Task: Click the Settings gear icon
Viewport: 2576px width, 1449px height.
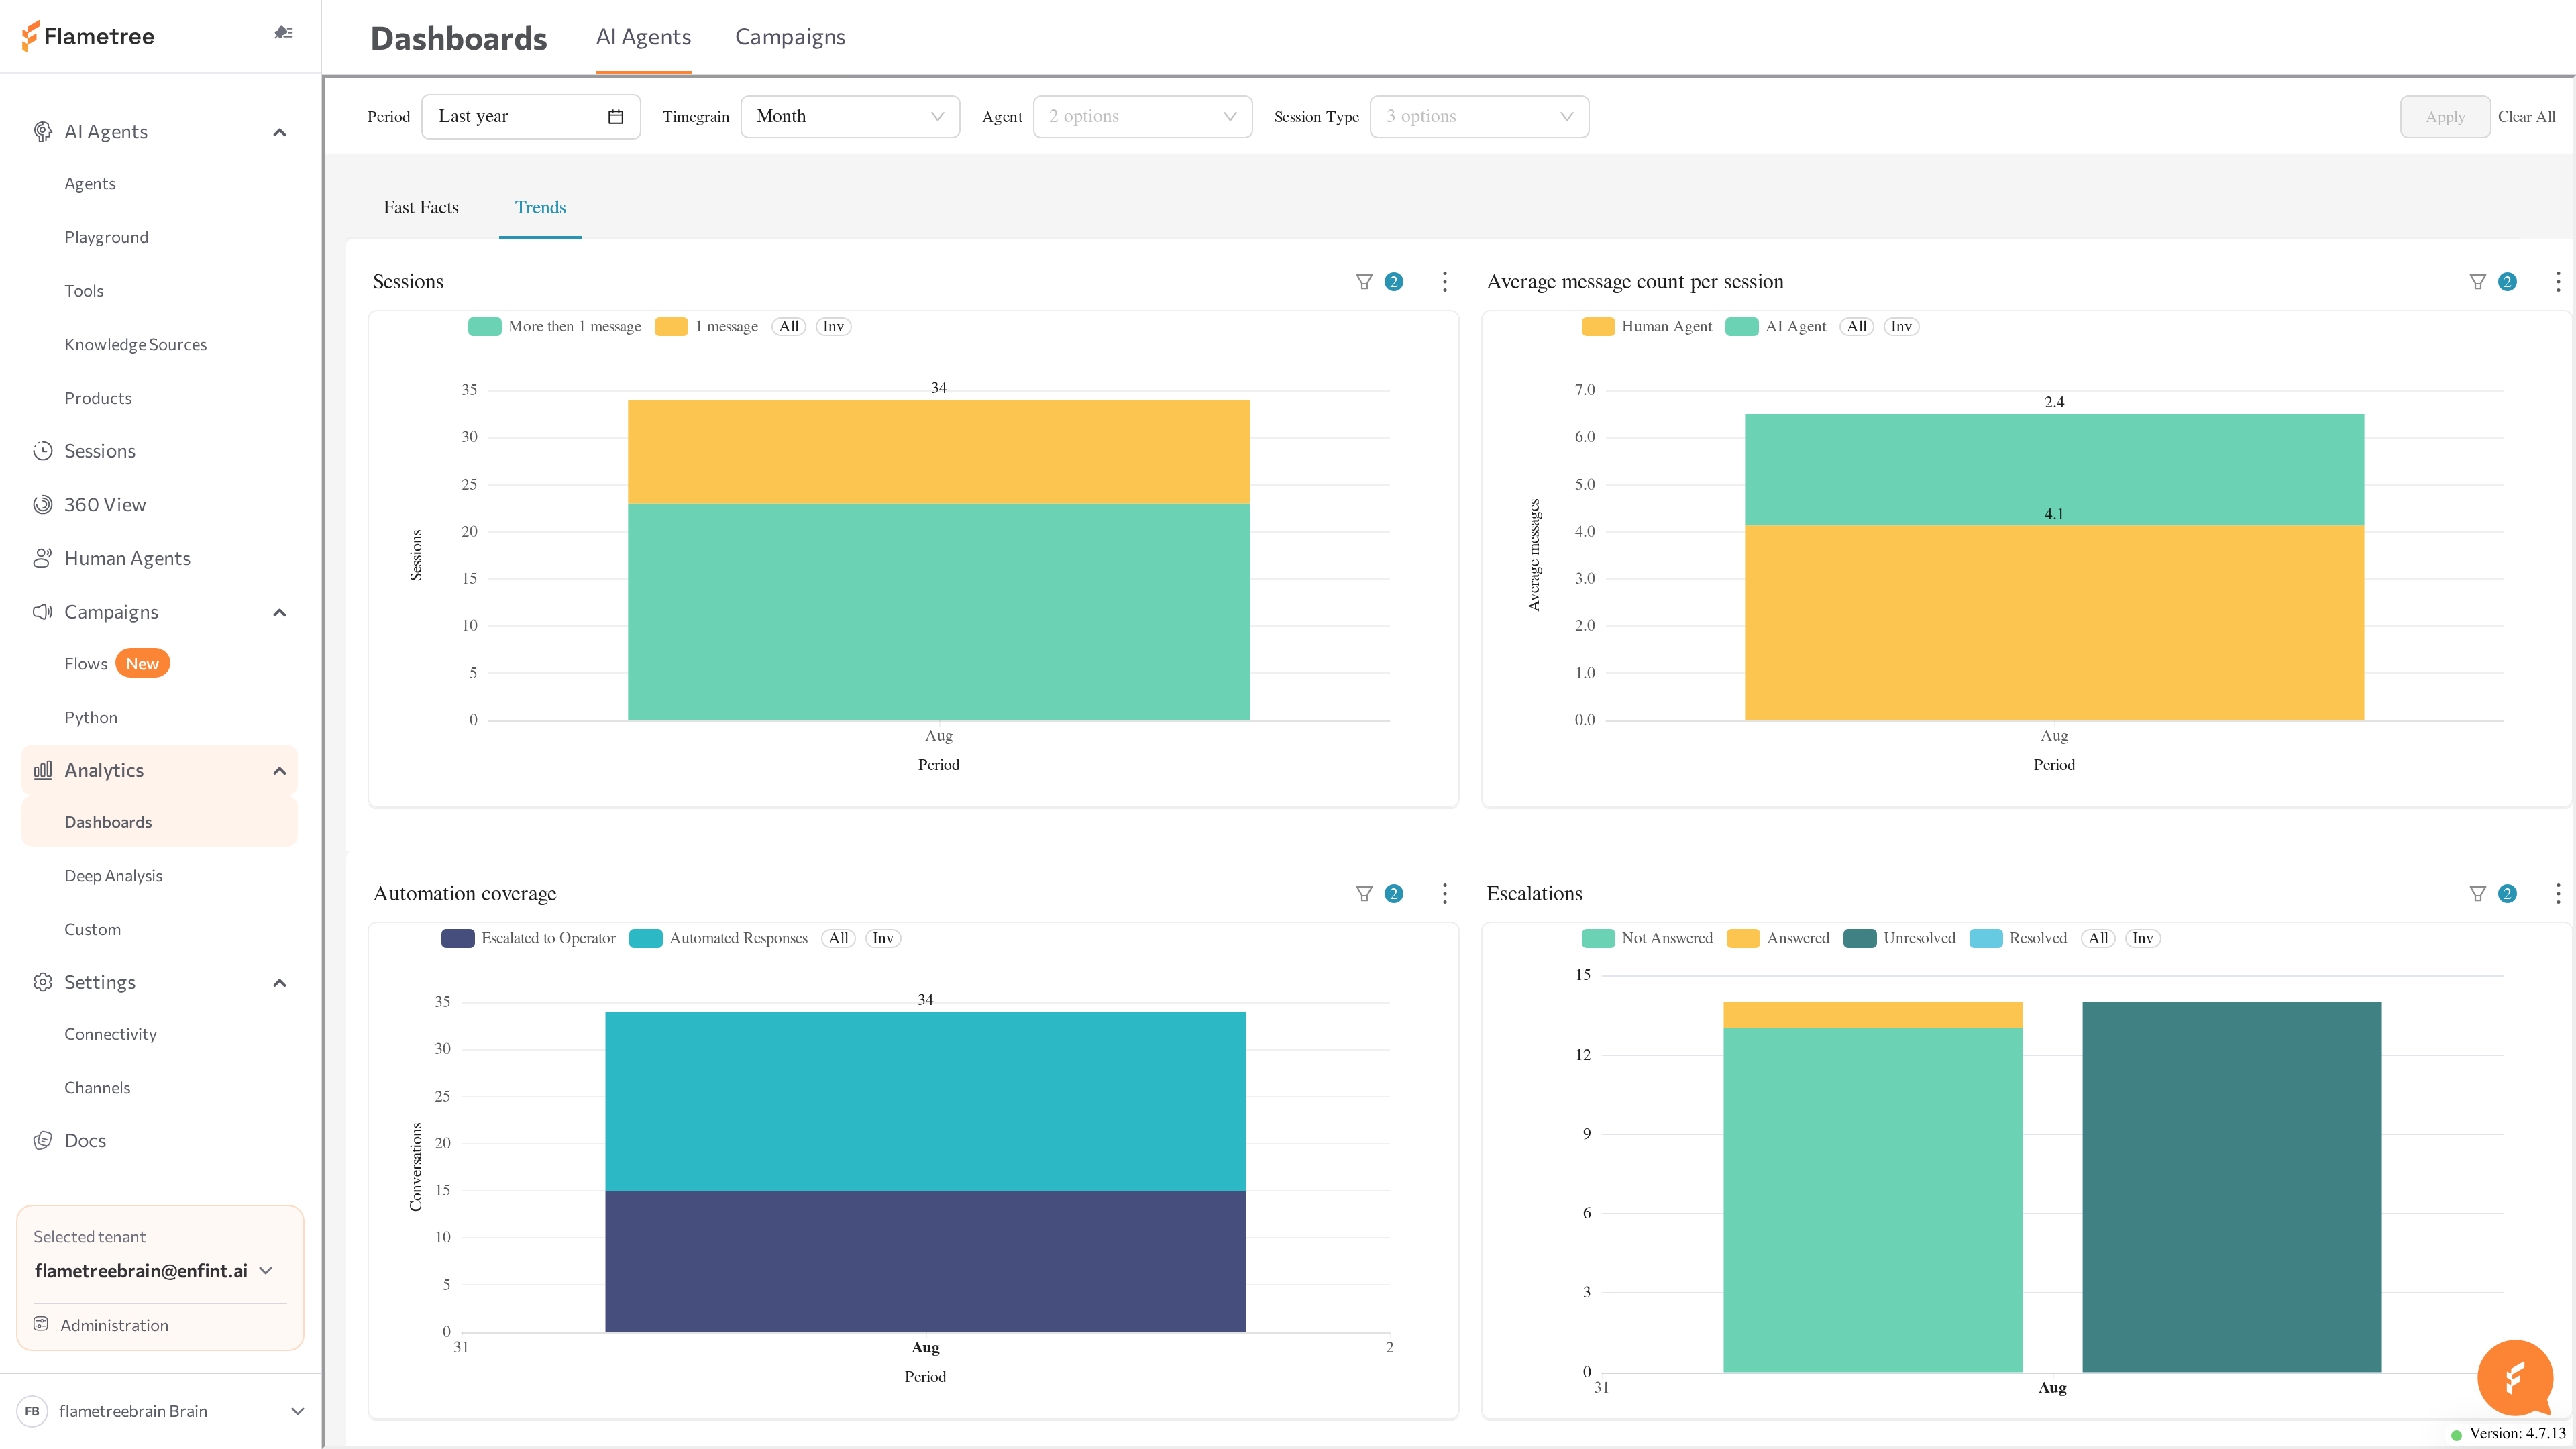Action: [42, 982]
